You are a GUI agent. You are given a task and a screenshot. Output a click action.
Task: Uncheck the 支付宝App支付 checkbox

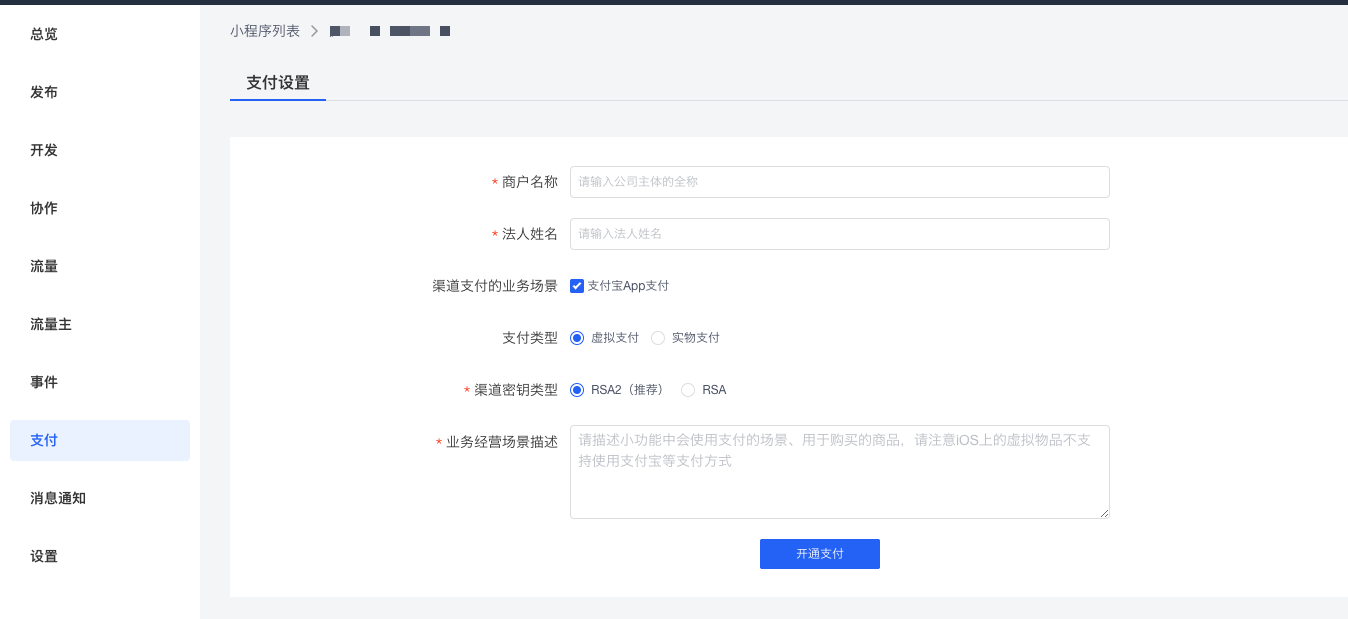pos(577,285)
